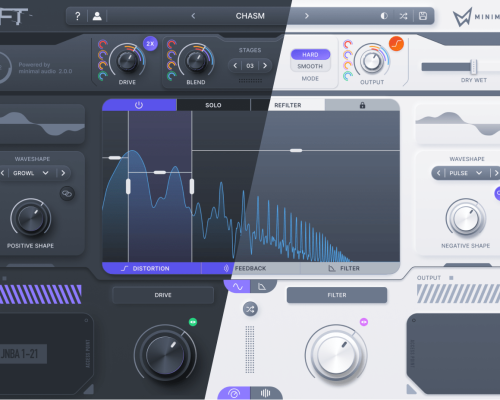Screen dimensions: 500x400
Task: Click the right band level handle
Action: tap(296, 151)
